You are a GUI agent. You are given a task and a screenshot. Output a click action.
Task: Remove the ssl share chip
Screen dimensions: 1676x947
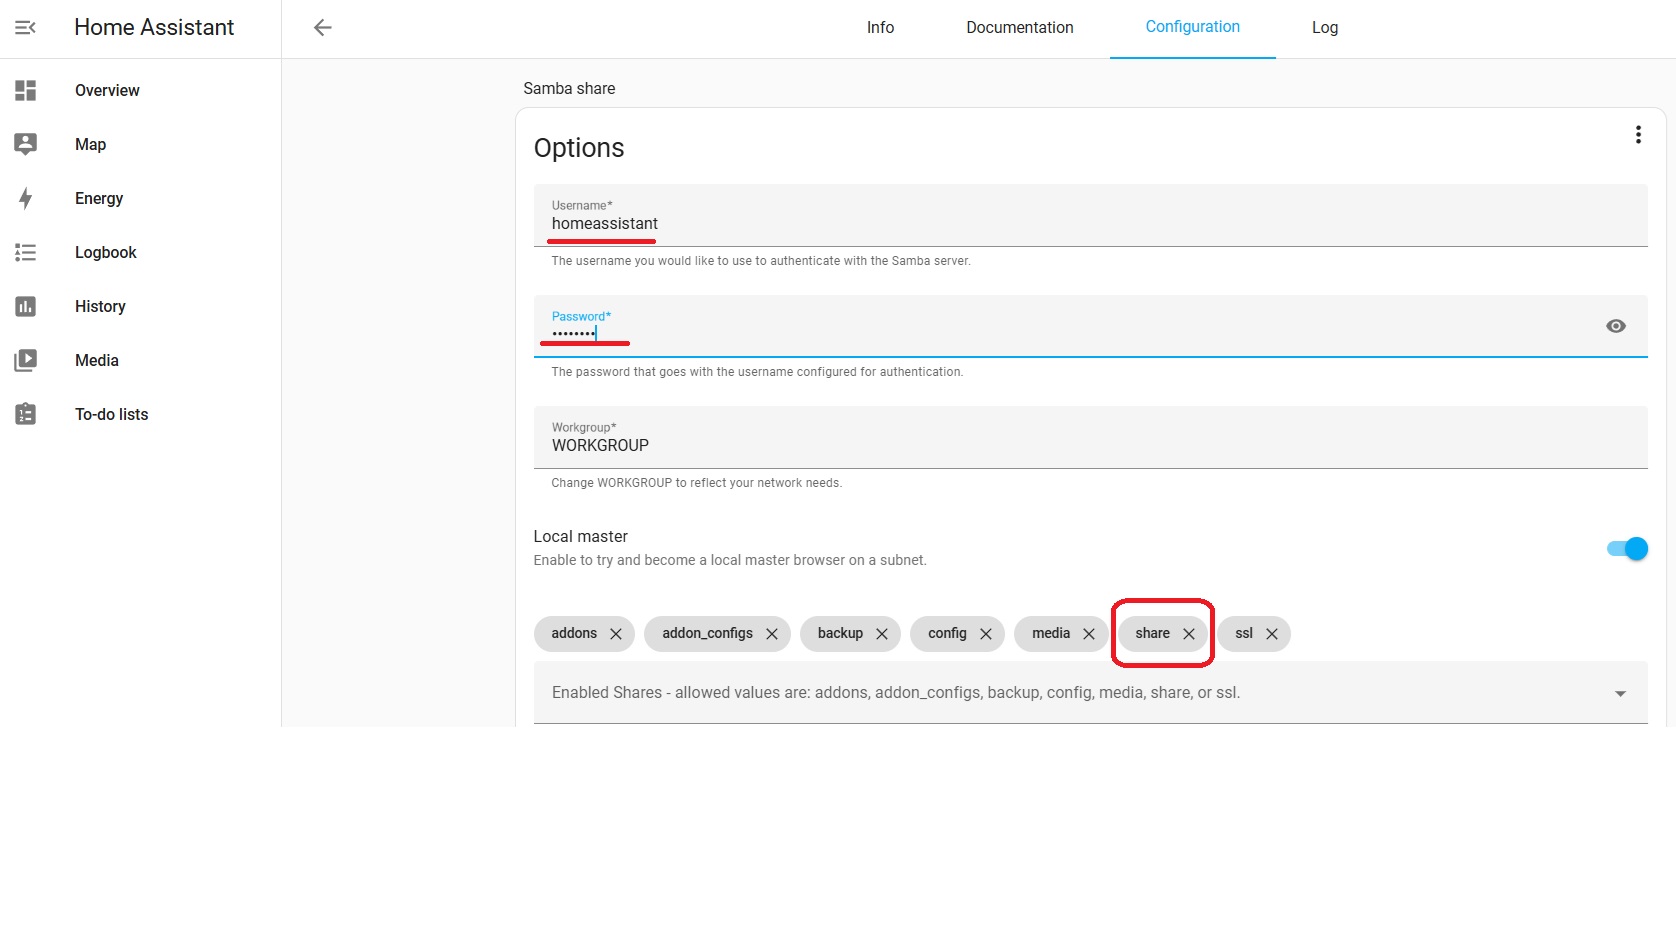click(1272, 634)
